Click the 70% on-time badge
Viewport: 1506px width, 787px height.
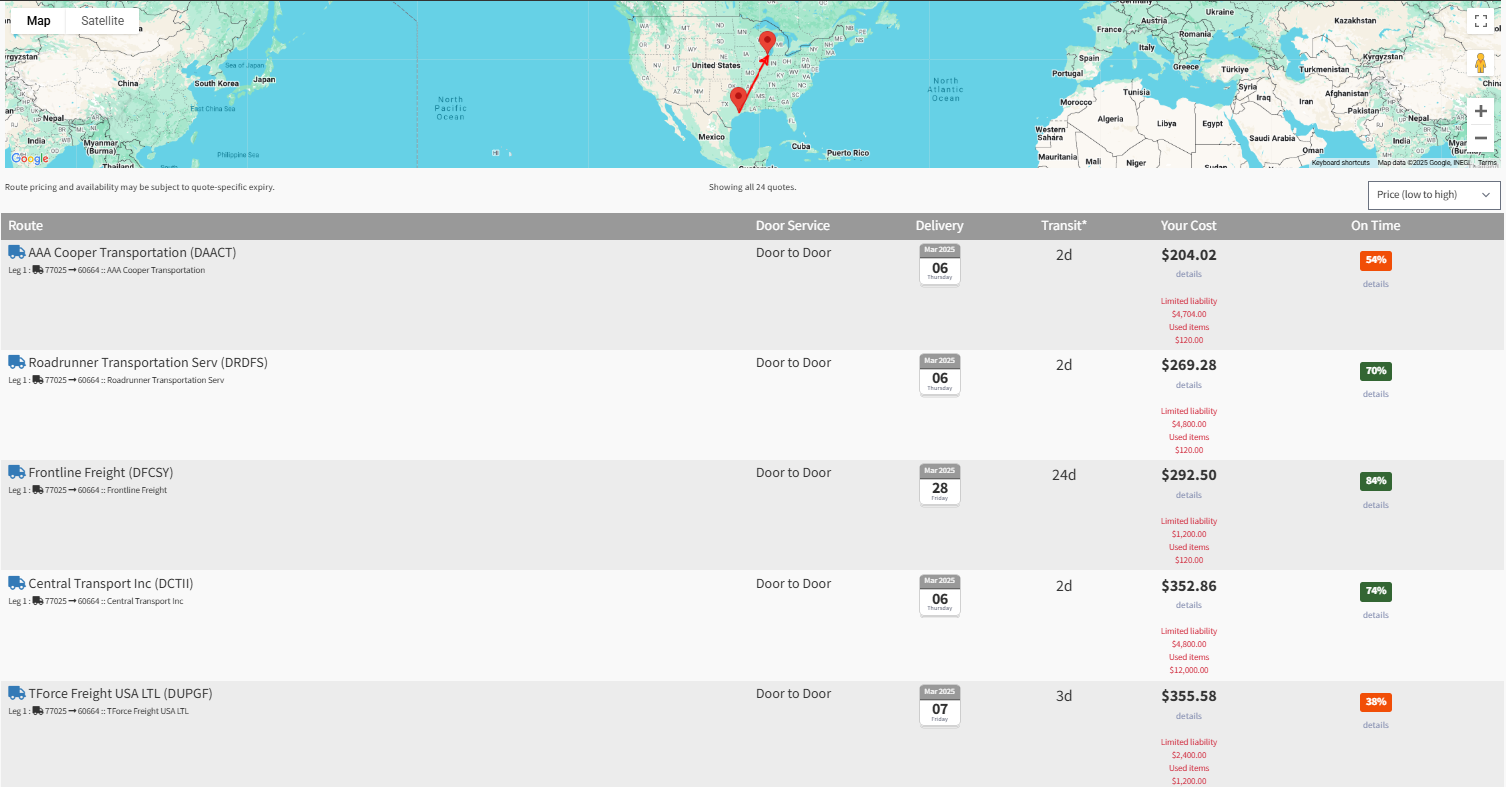click(1376, 371)
